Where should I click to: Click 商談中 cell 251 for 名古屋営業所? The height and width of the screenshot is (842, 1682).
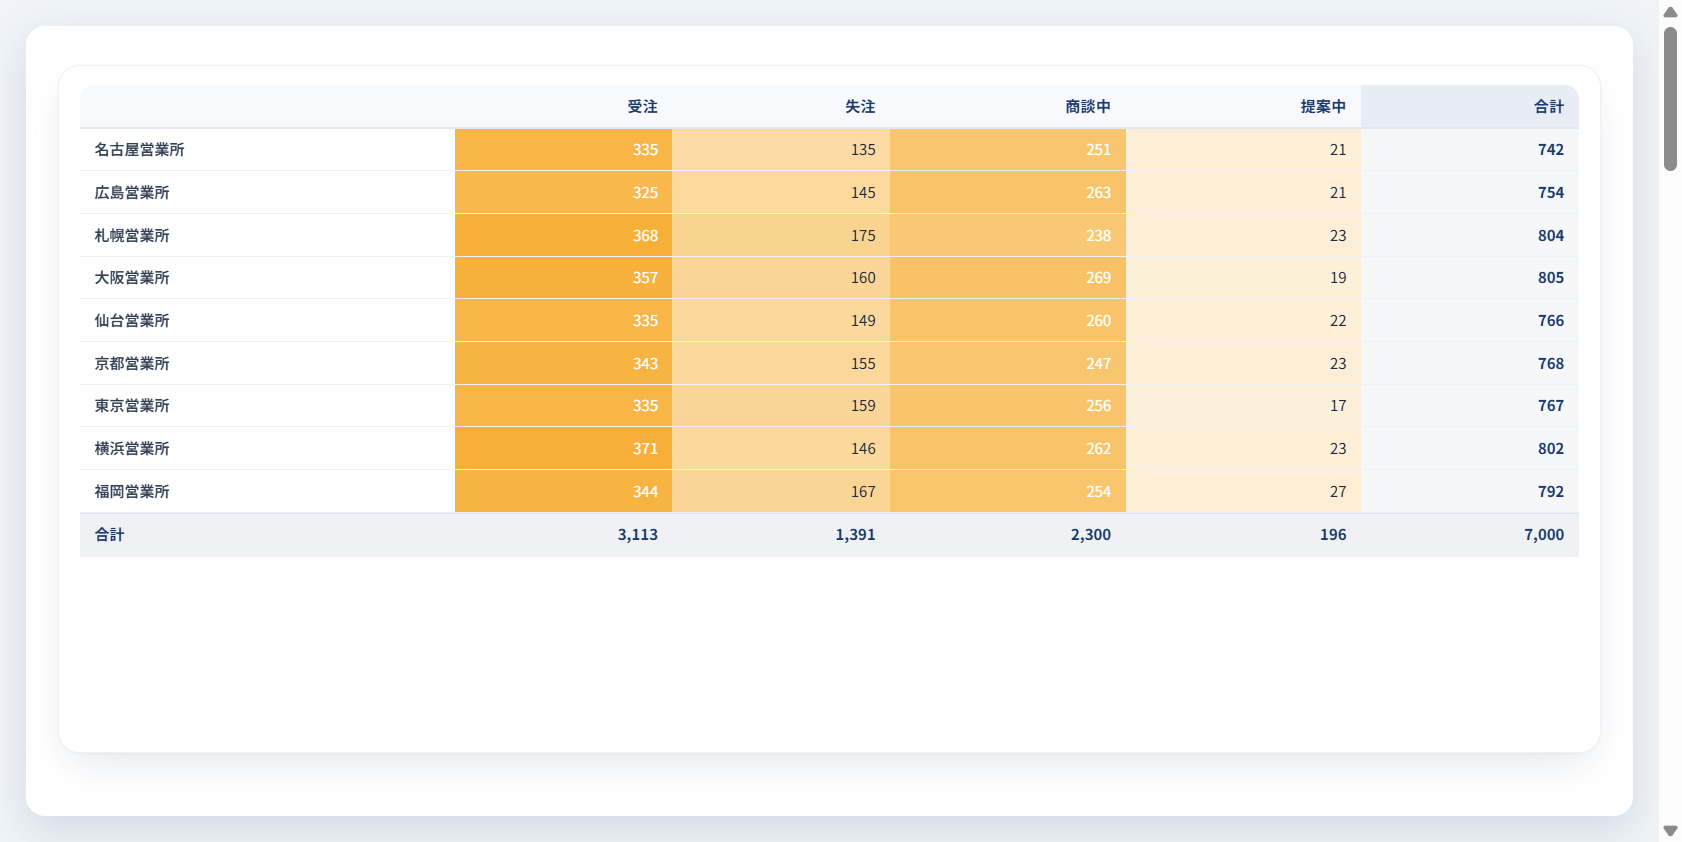[1008, 150]
